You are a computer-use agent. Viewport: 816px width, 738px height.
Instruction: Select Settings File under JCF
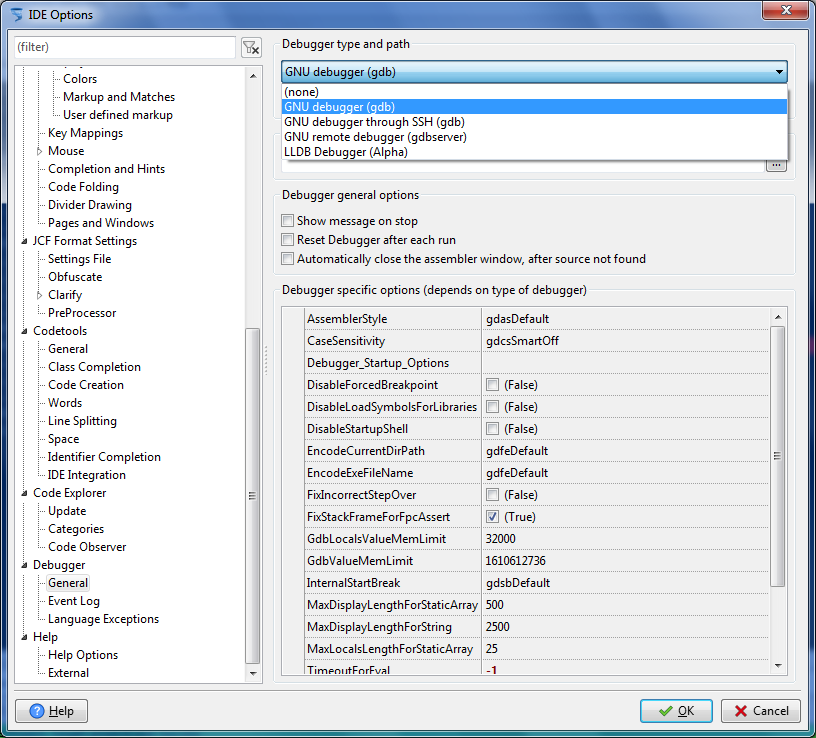tap(79, 259)
